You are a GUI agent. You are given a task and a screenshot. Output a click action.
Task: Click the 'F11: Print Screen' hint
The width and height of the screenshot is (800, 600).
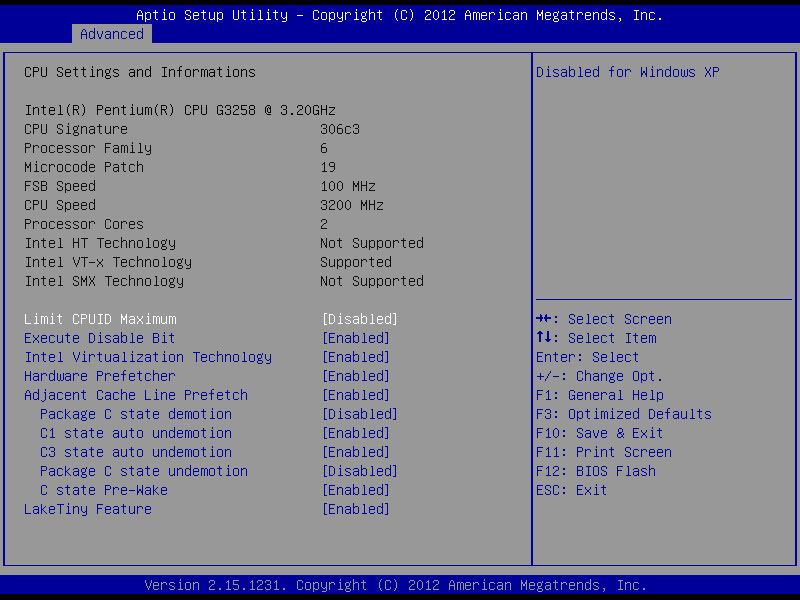[x=604, y=452]
